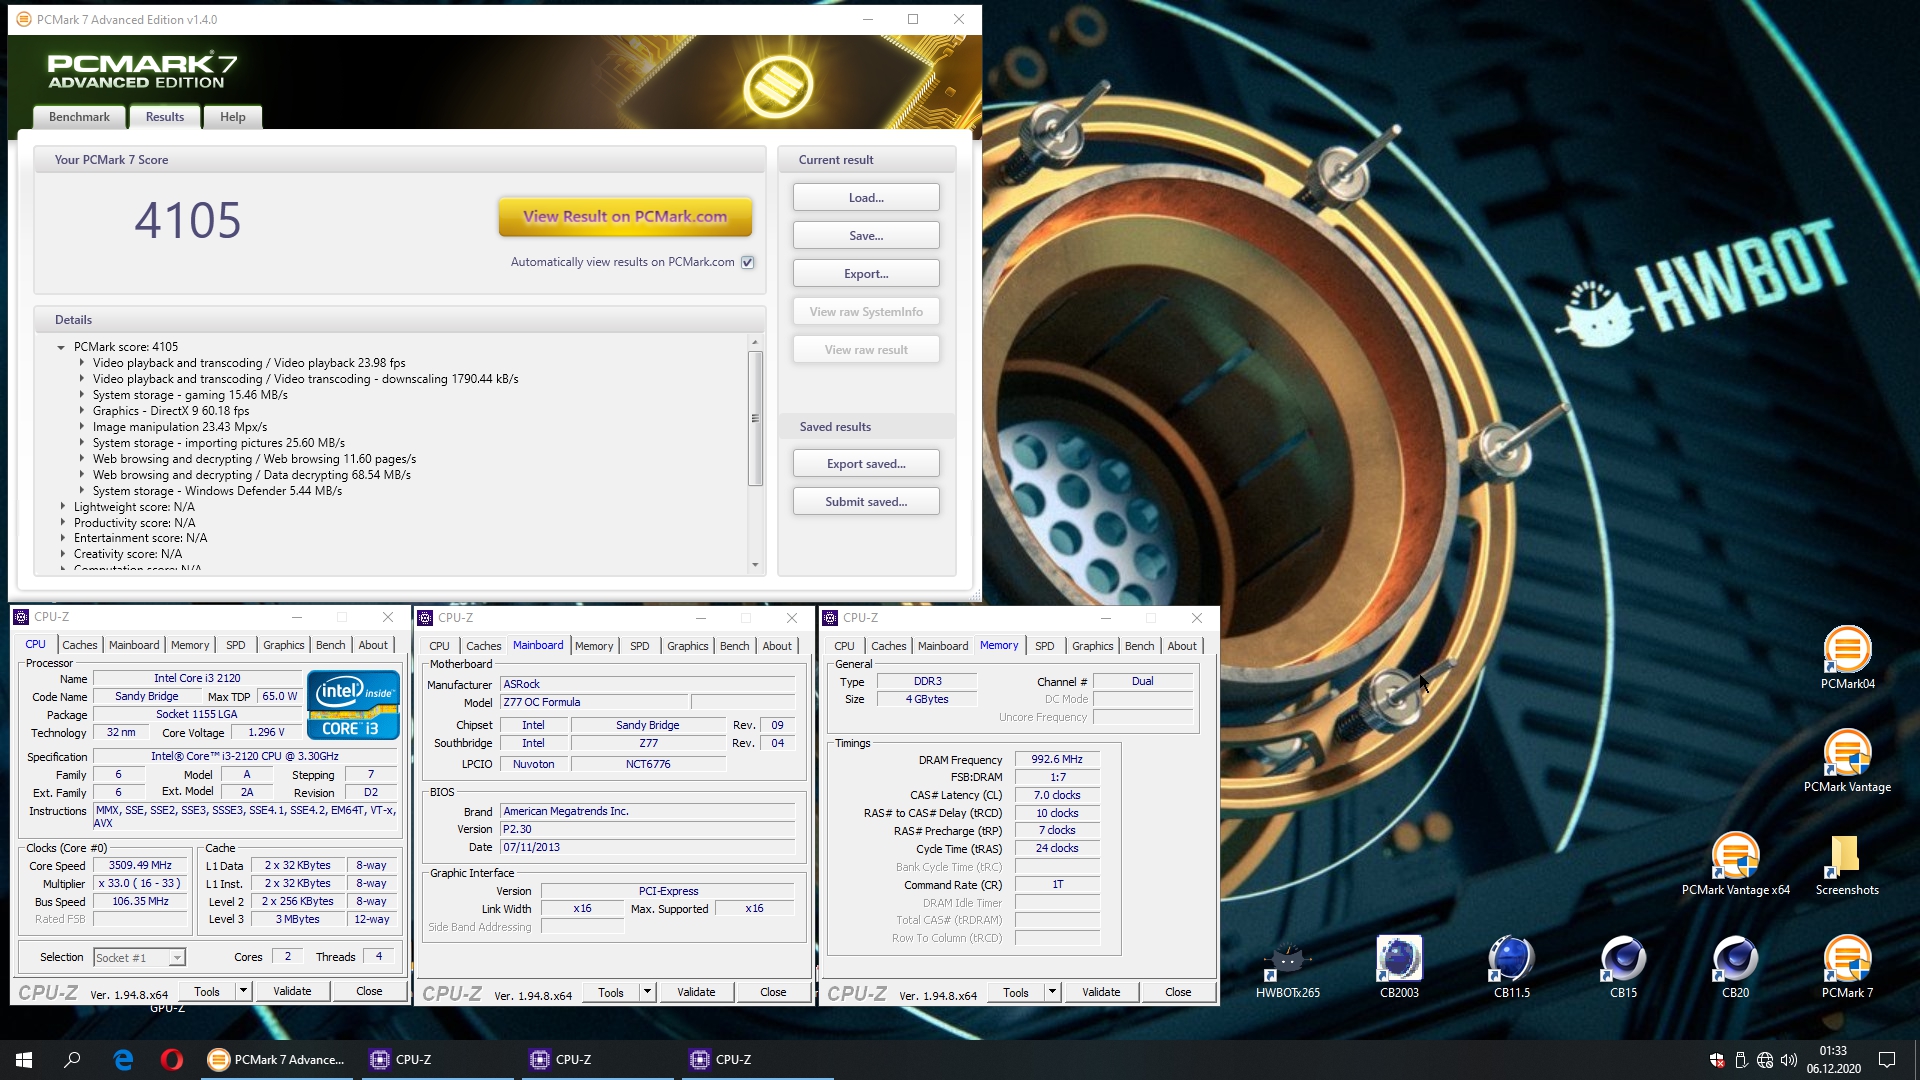Click the safely remove hardware tray icon
Viewport: 1920px width, 1080px height.
click(1740, 1060)
